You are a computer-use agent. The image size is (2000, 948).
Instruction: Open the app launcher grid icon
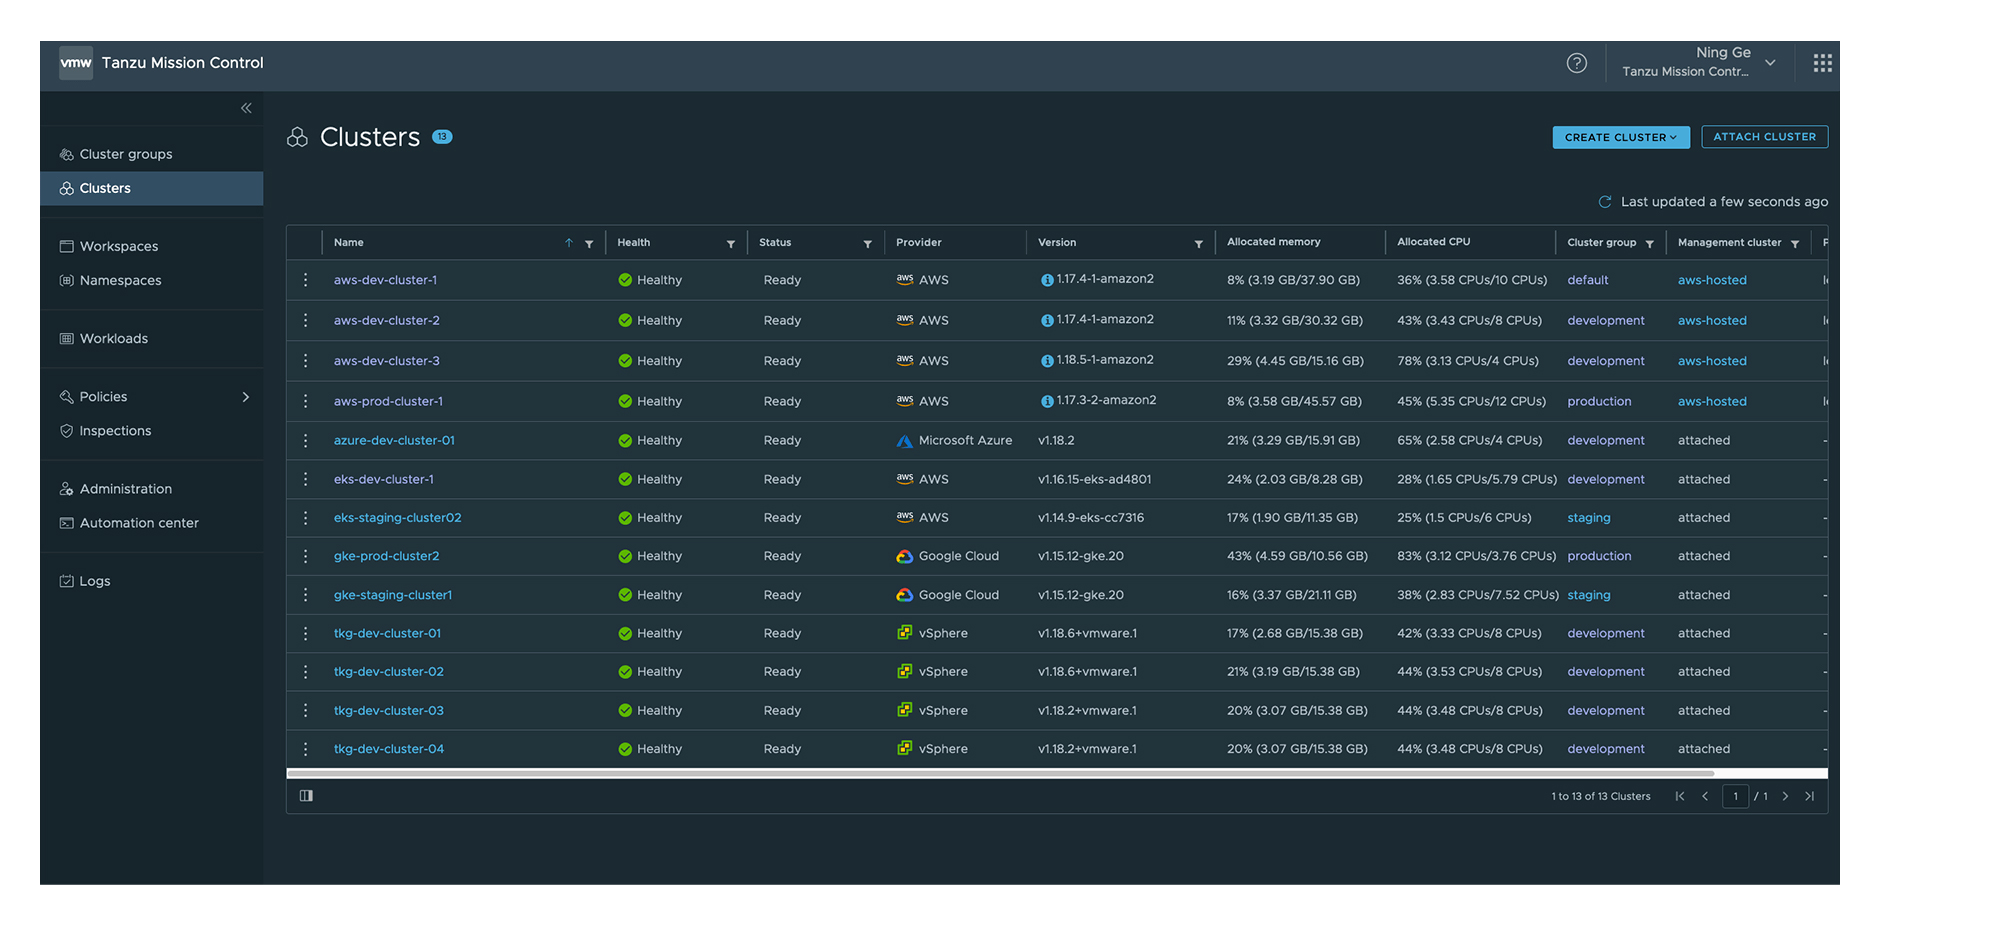tap(1821, 62)
